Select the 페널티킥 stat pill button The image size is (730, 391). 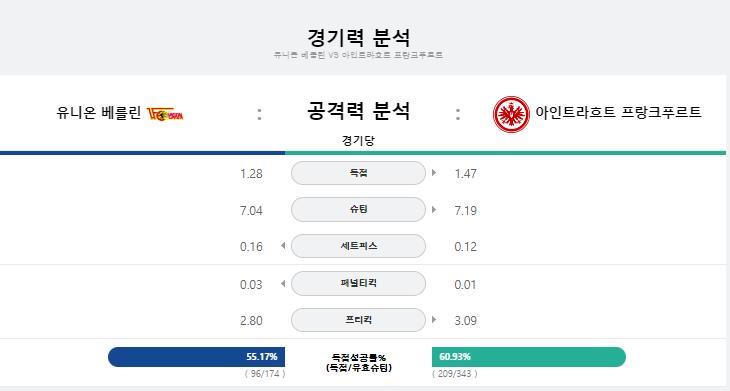(358, 283)
